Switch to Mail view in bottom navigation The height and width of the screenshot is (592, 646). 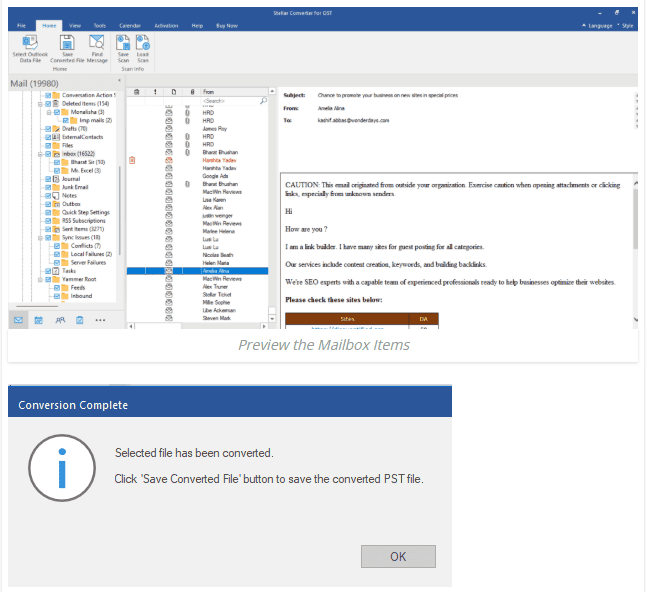[19, 320]
